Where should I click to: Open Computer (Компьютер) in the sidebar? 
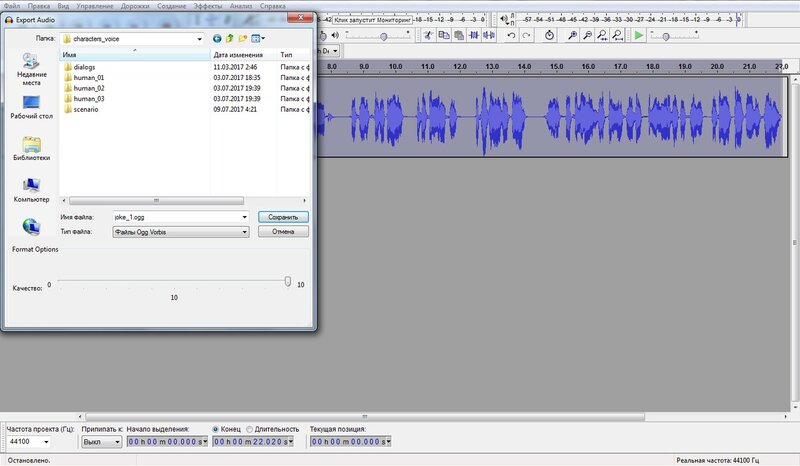click(x=32, y=190)
